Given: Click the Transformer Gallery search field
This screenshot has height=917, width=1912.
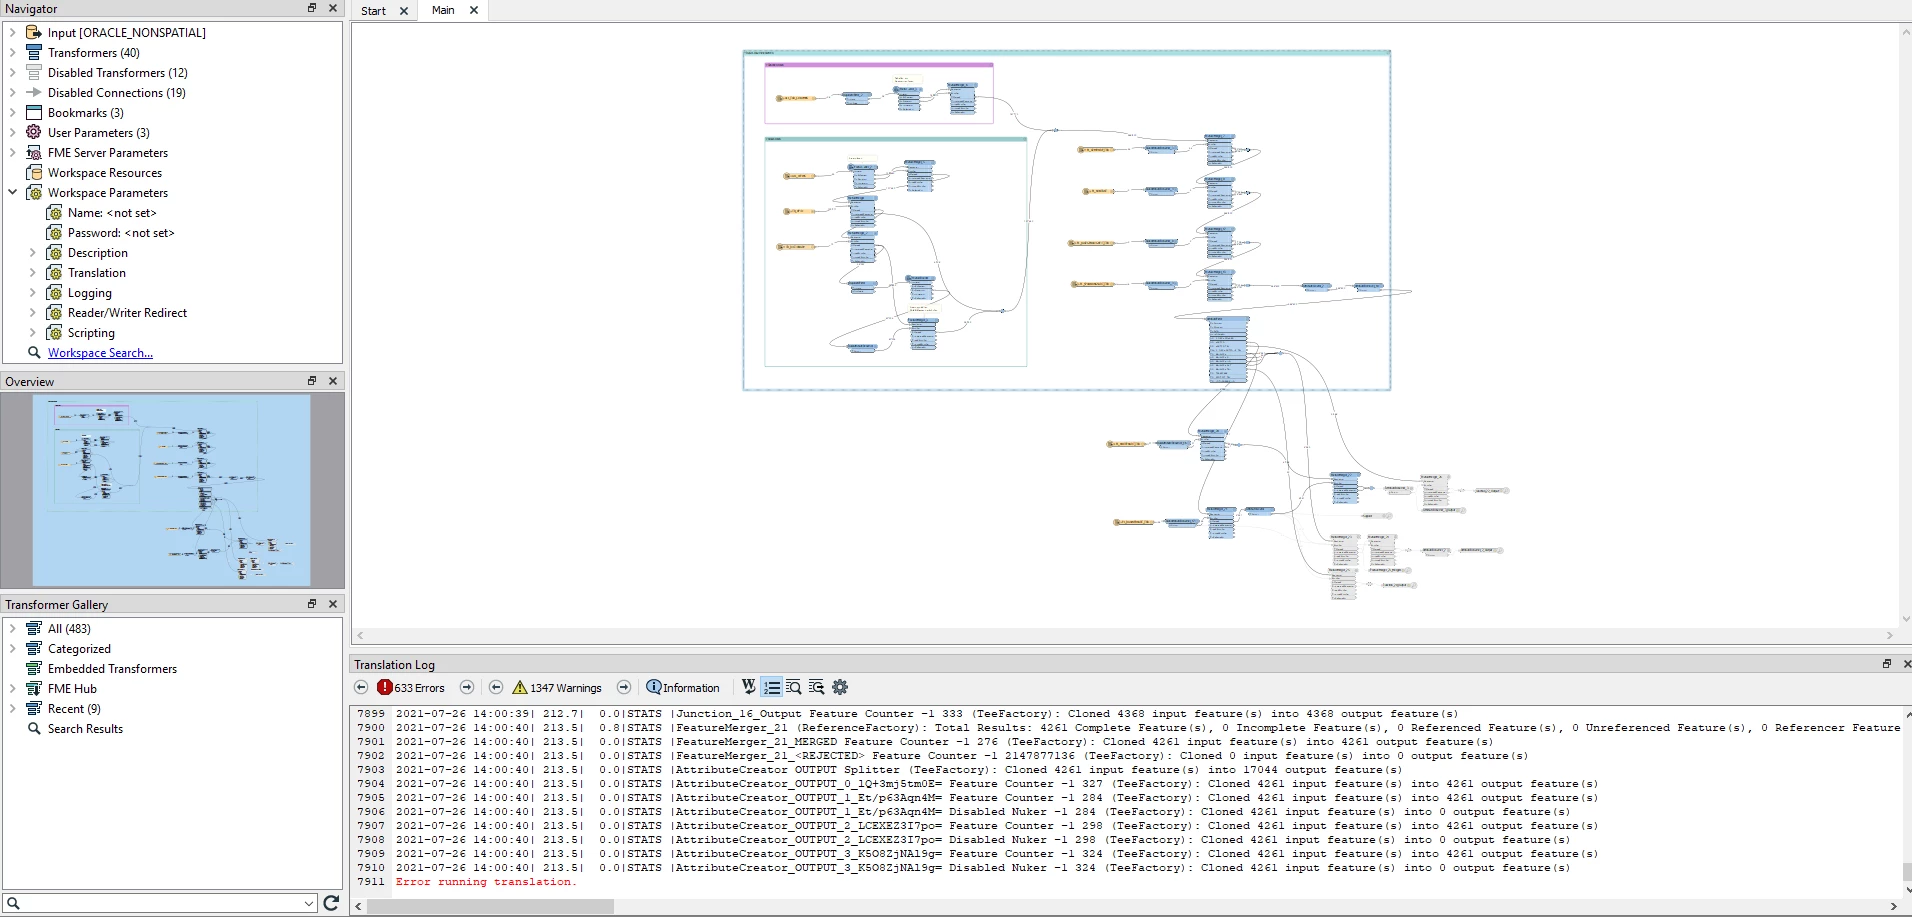Looking at the screenshot, I should click(160, 903).
